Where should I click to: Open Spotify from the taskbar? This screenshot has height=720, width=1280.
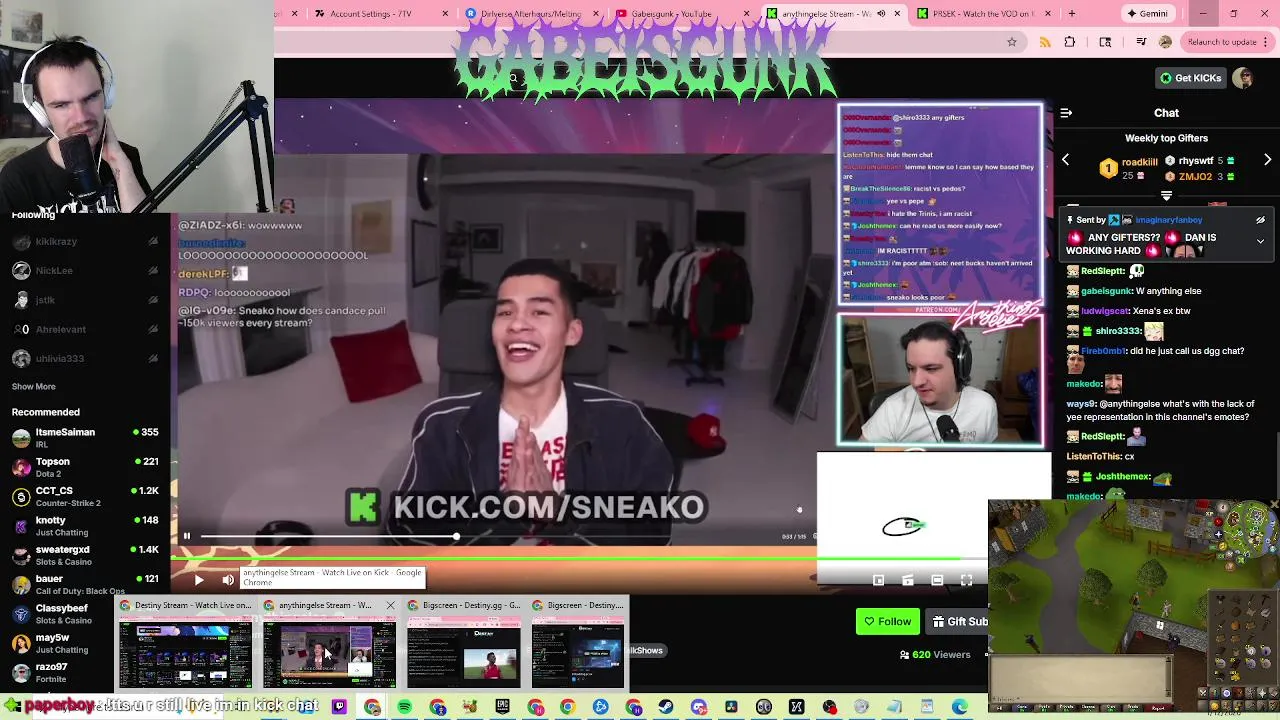[x=405, y=707]
